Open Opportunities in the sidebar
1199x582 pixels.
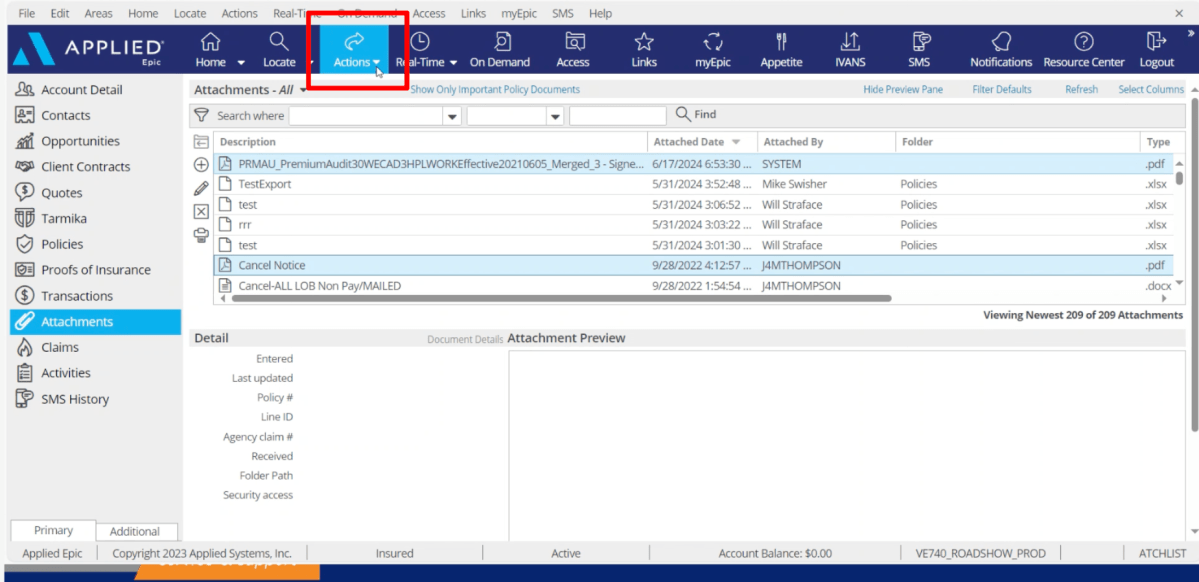(80, 141)
